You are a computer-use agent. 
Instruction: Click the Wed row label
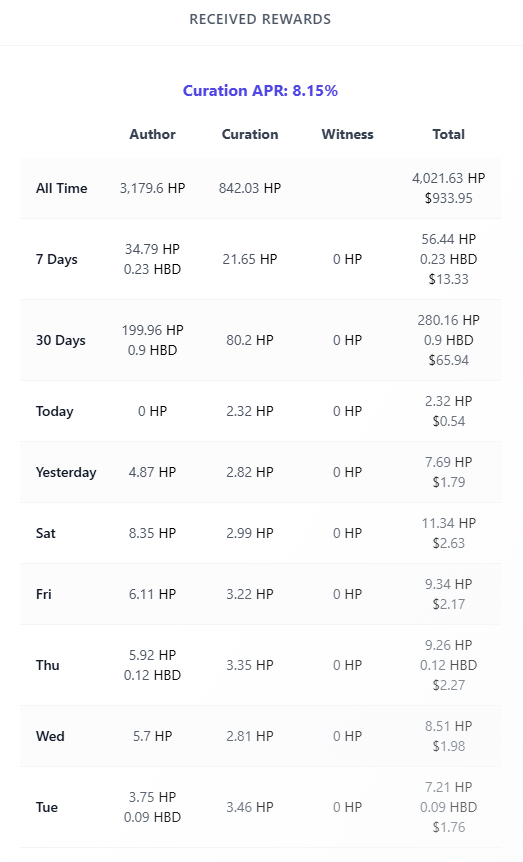50,736
